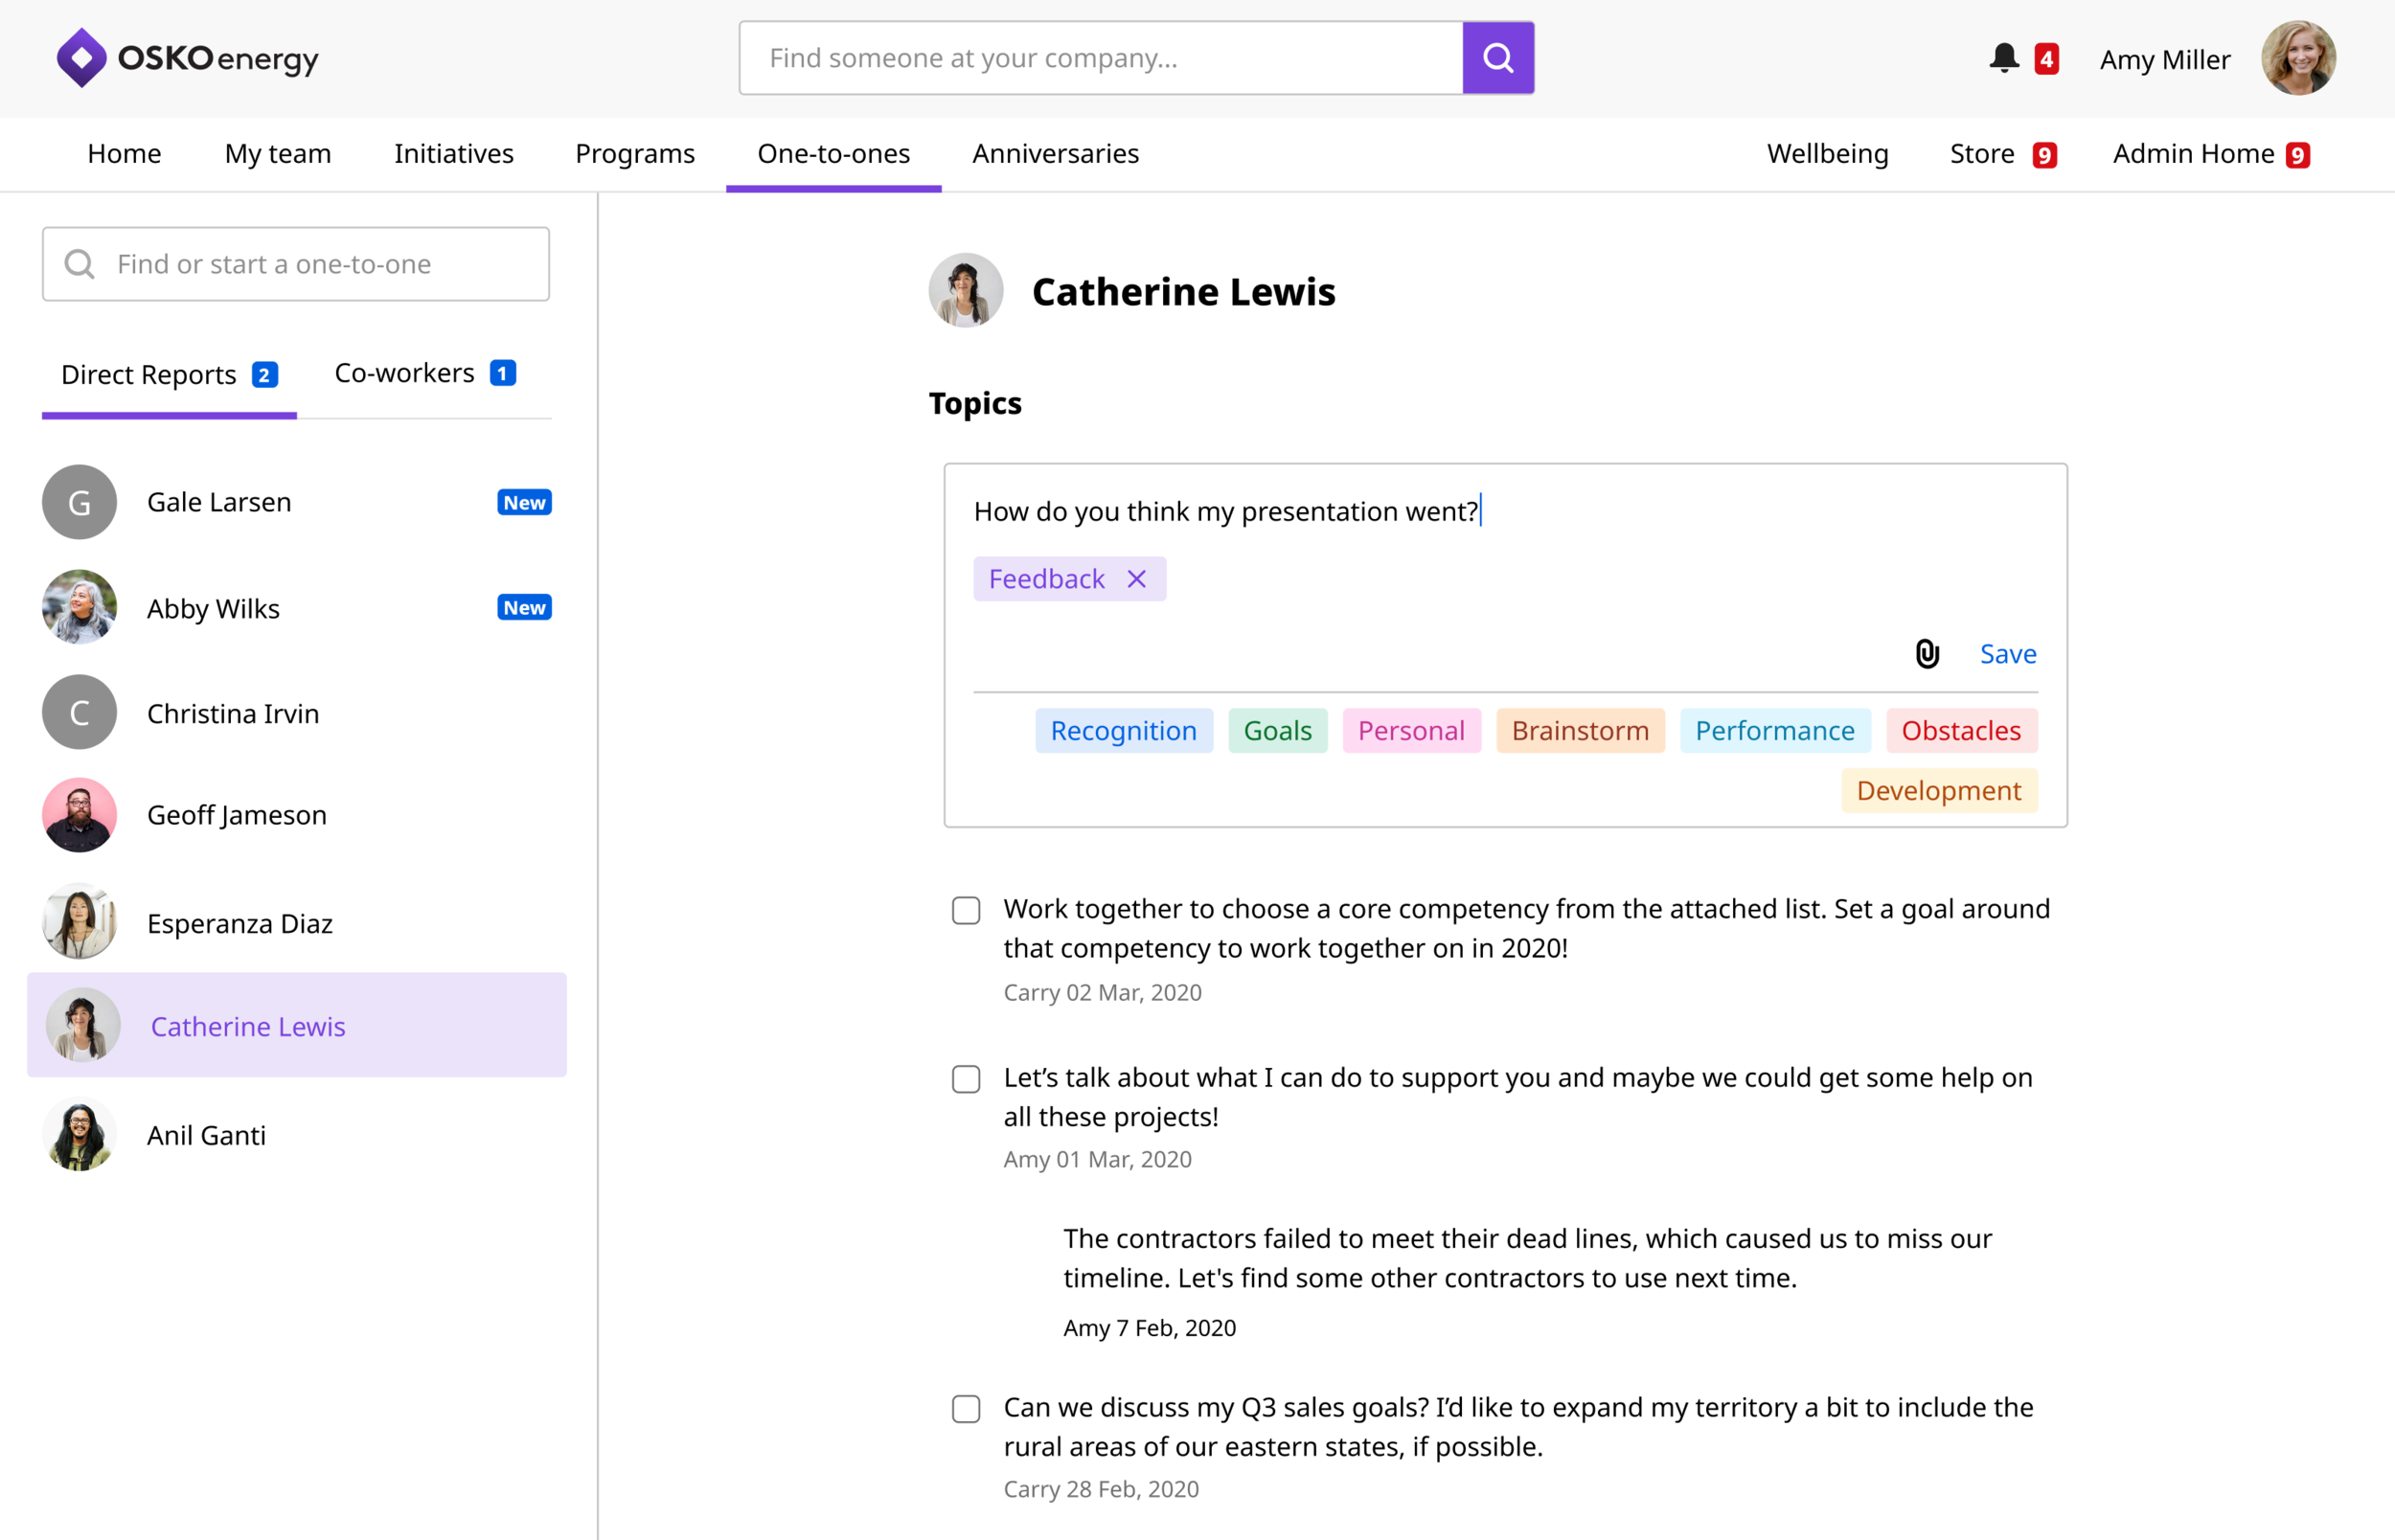Add the Obstacles tag
This screenshot has width=2395, height=1540.
click(x=1961, y=731)
